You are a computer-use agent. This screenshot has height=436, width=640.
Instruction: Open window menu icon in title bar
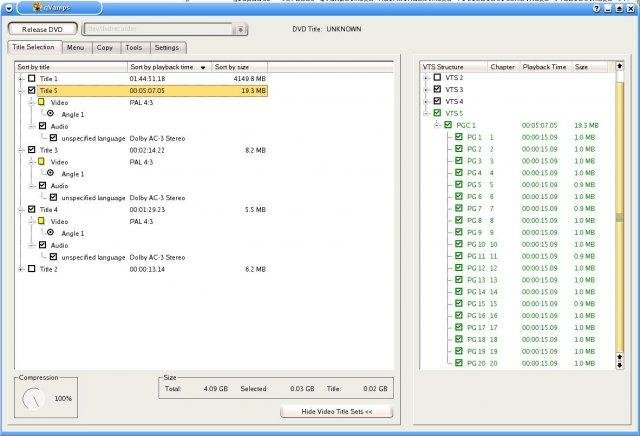[x=9, y=8]
